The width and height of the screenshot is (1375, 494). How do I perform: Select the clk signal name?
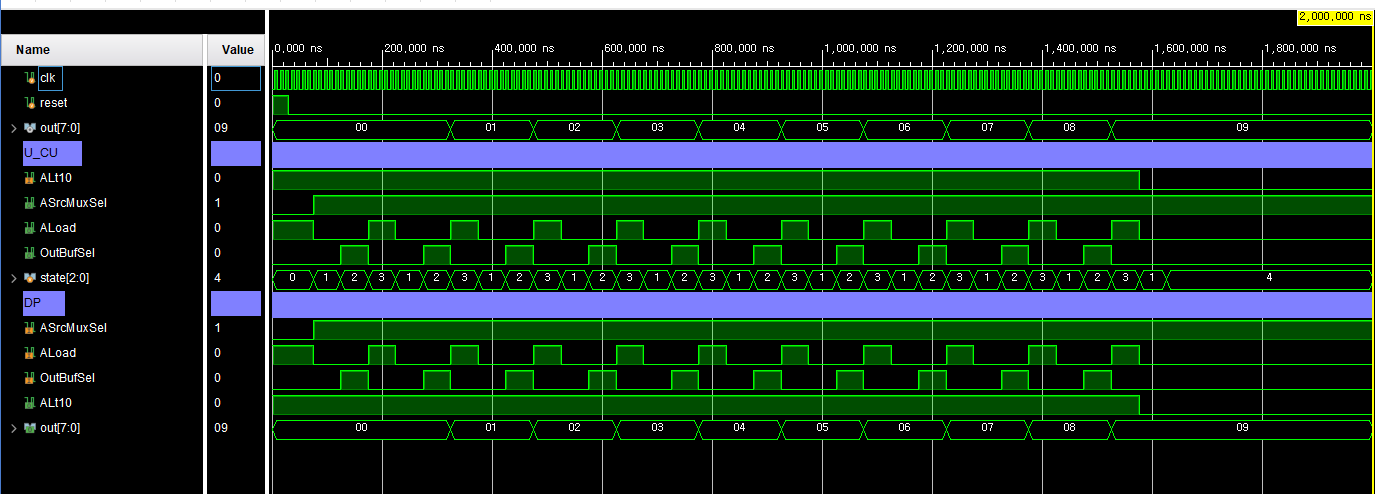[49, 78]
